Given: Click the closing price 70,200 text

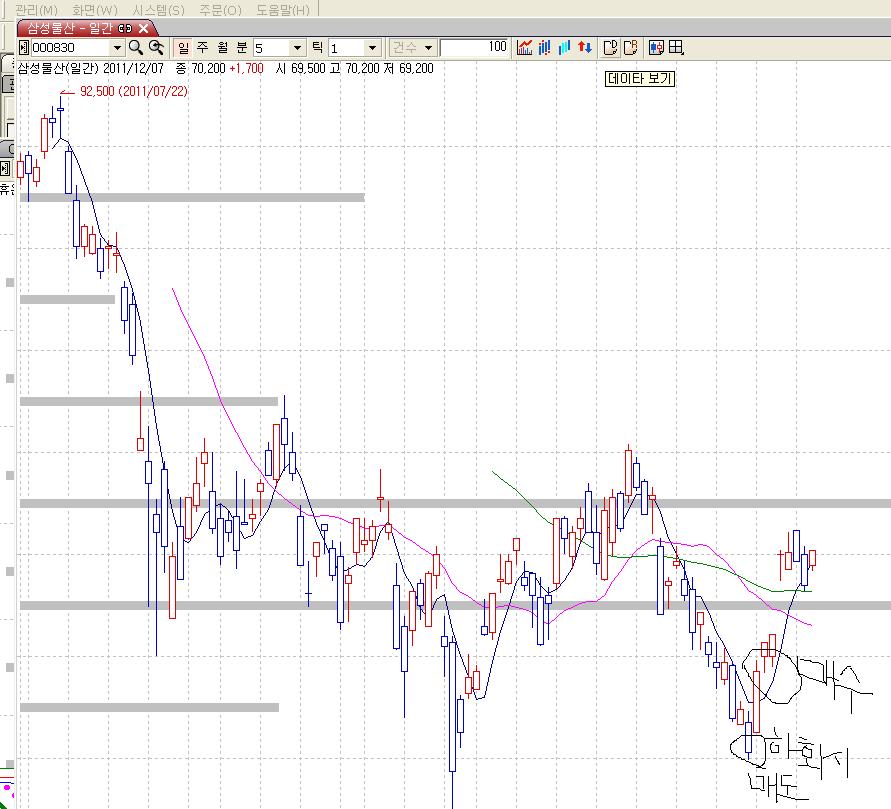Looking at the screenshot, I should click(209, 69).
